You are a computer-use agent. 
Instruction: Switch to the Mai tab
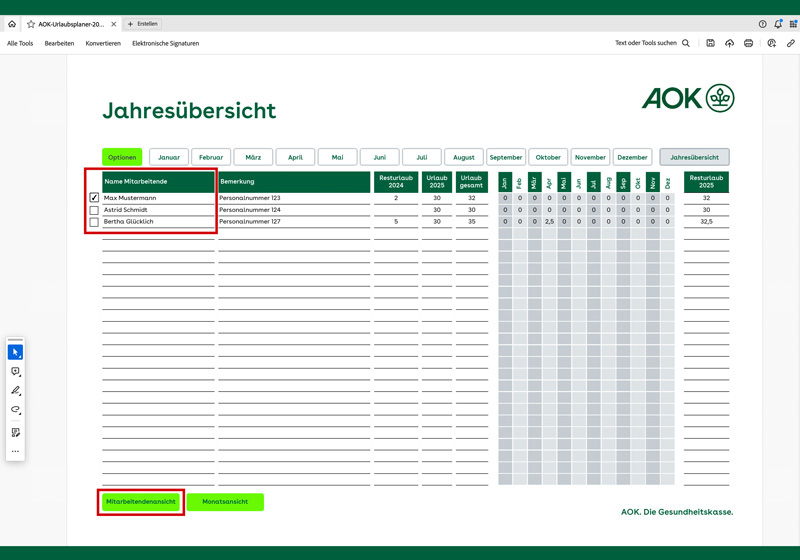click(x=337, y=157)
